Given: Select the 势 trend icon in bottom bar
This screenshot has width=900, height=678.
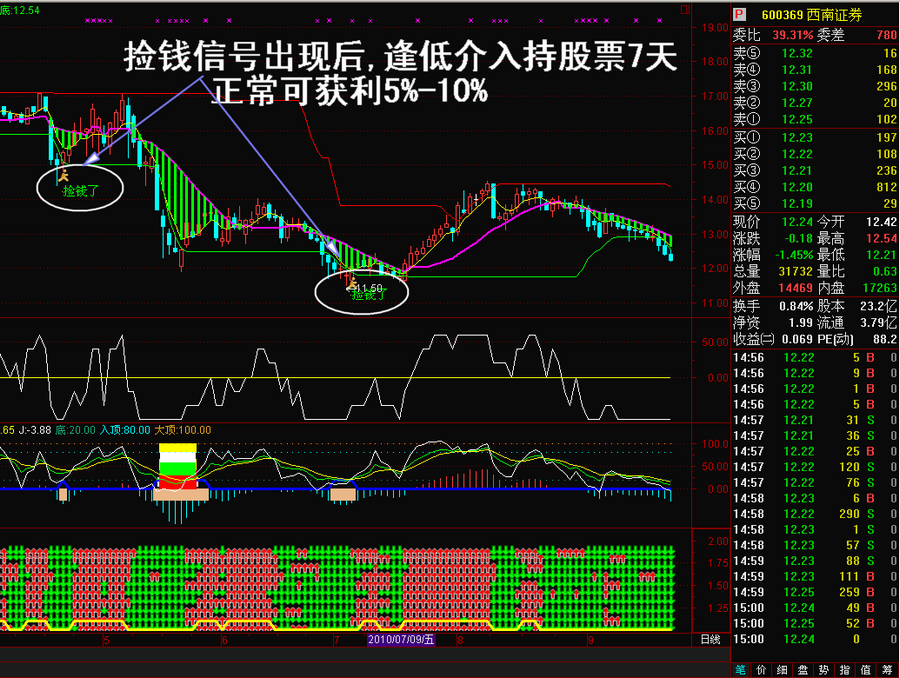Looking at the screenshot, I should pyautogui.click(x=826, y=670).
